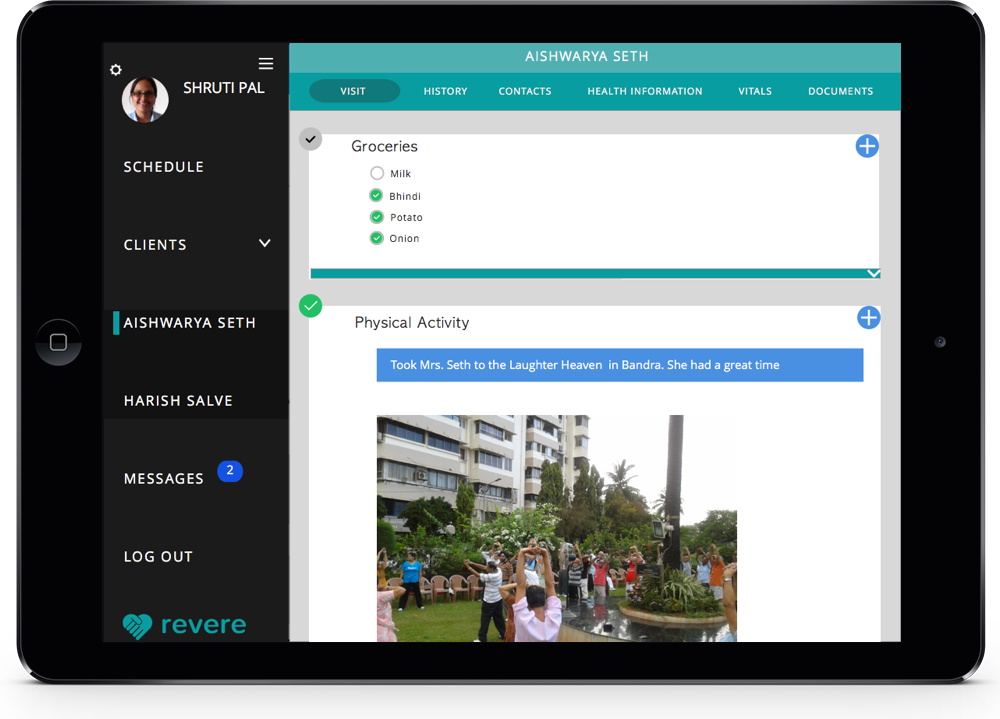Uncheck the Bhindi grocery item
The image size is (1000, 719).
pos(377,196)
